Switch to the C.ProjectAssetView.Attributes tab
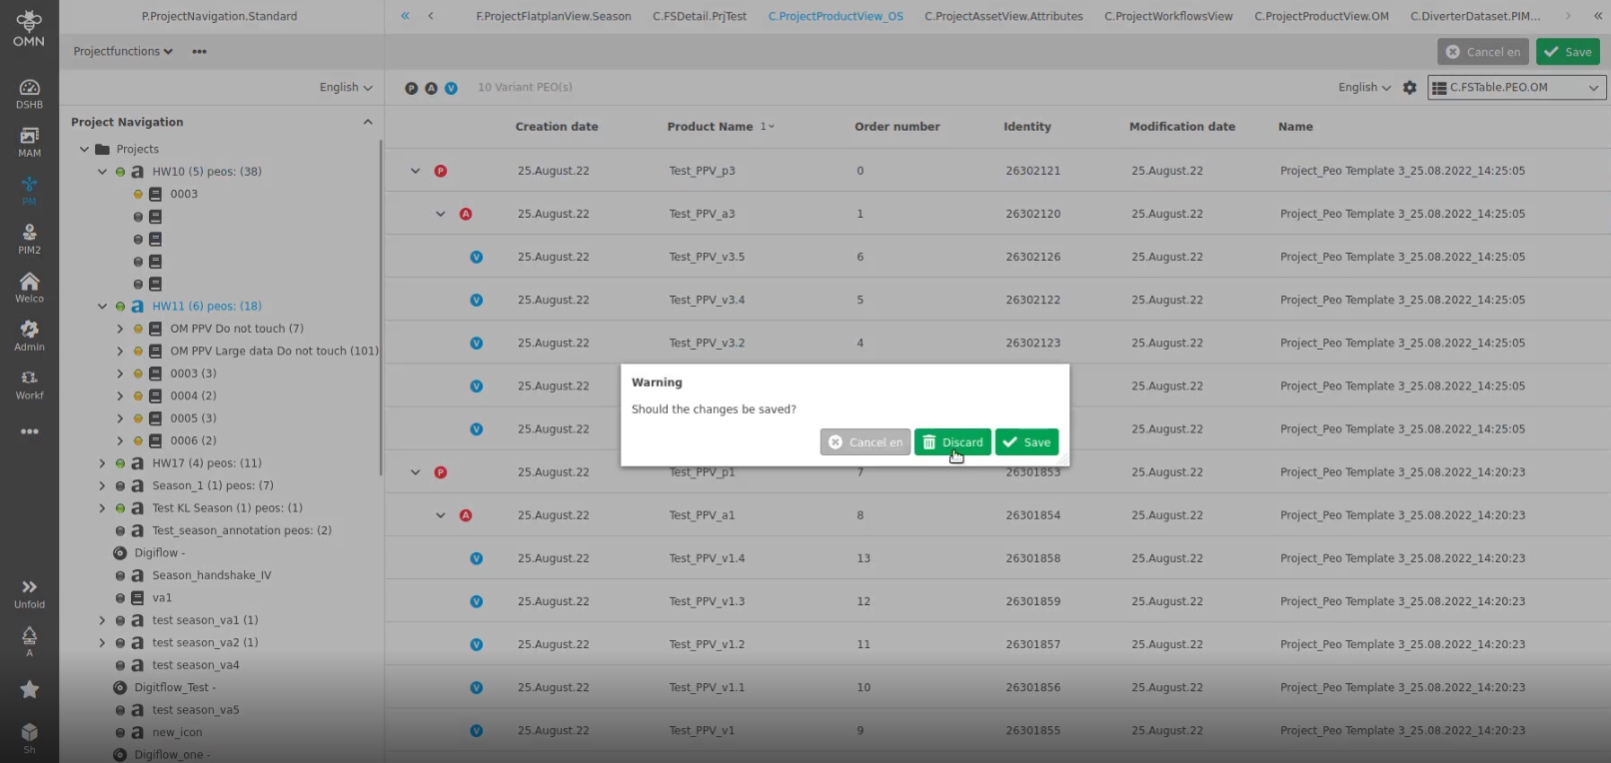 pos(1003,16)
